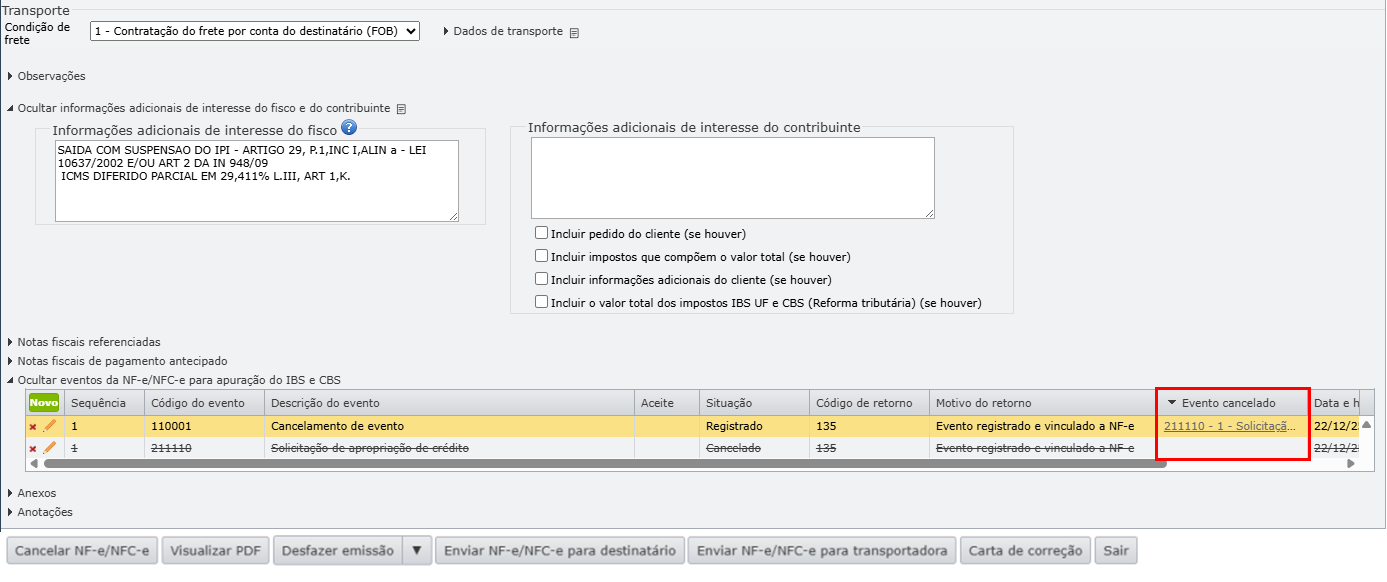Click the Código de retorno column header

pos(869,403)
